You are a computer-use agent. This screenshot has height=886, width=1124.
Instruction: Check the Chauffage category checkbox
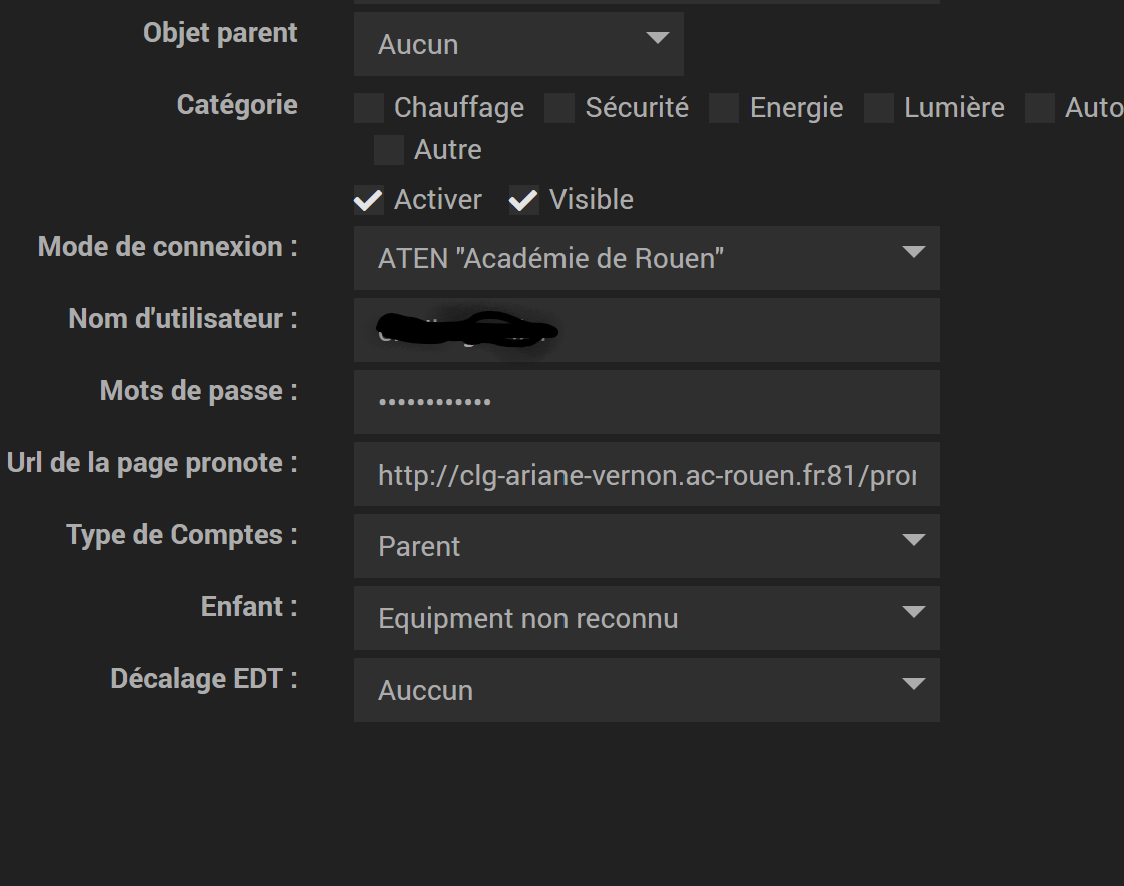369,108
